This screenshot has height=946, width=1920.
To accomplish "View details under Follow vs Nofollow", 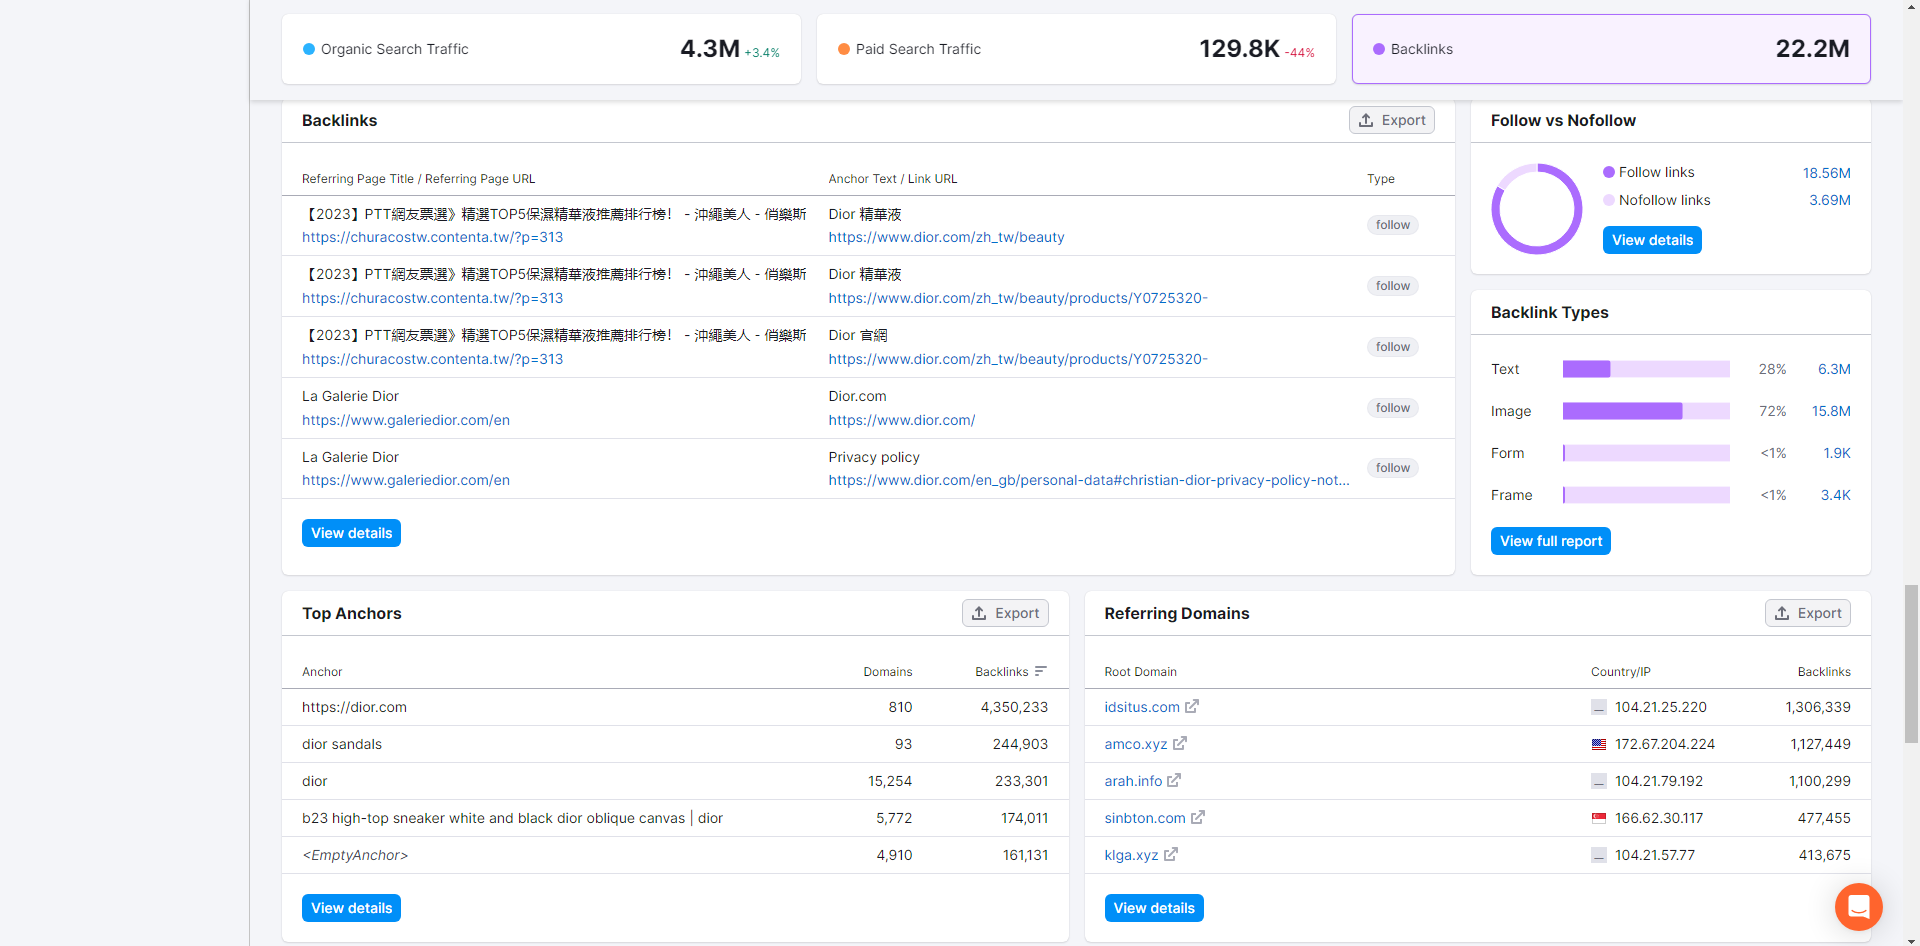I will point(1652,240).
